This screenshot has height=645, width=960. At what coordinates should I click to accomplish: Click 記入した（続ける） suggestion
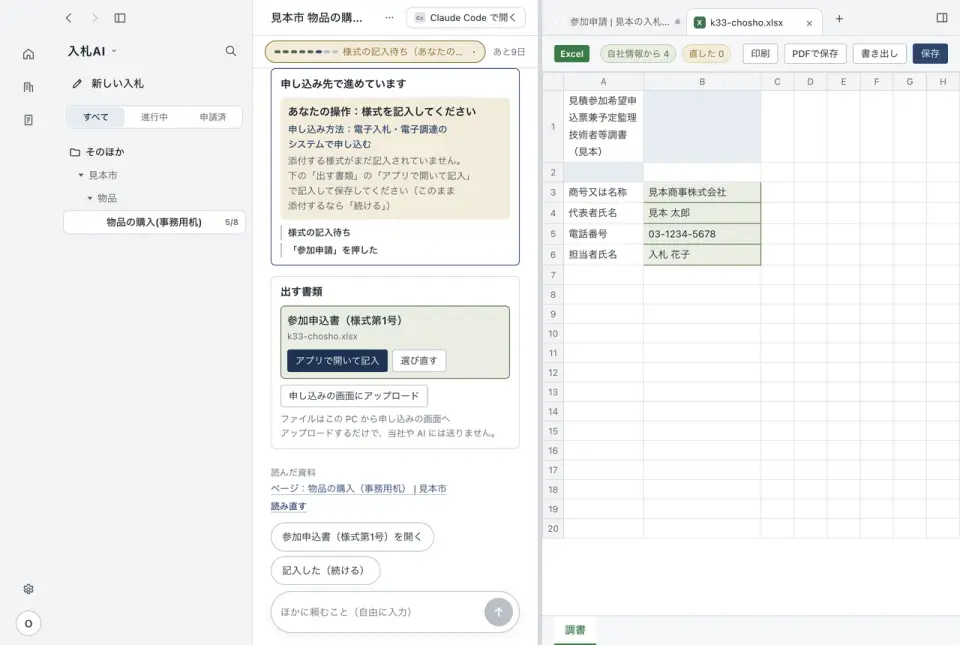coord(325,570)
